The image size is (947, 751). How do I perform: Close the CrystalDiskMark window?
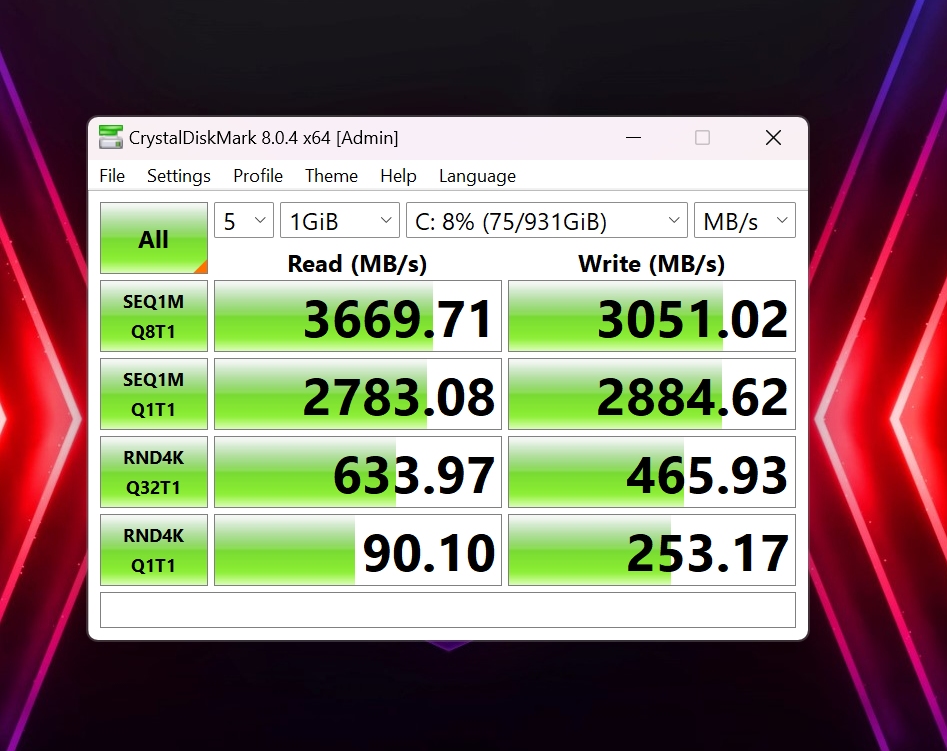point(773,138)
